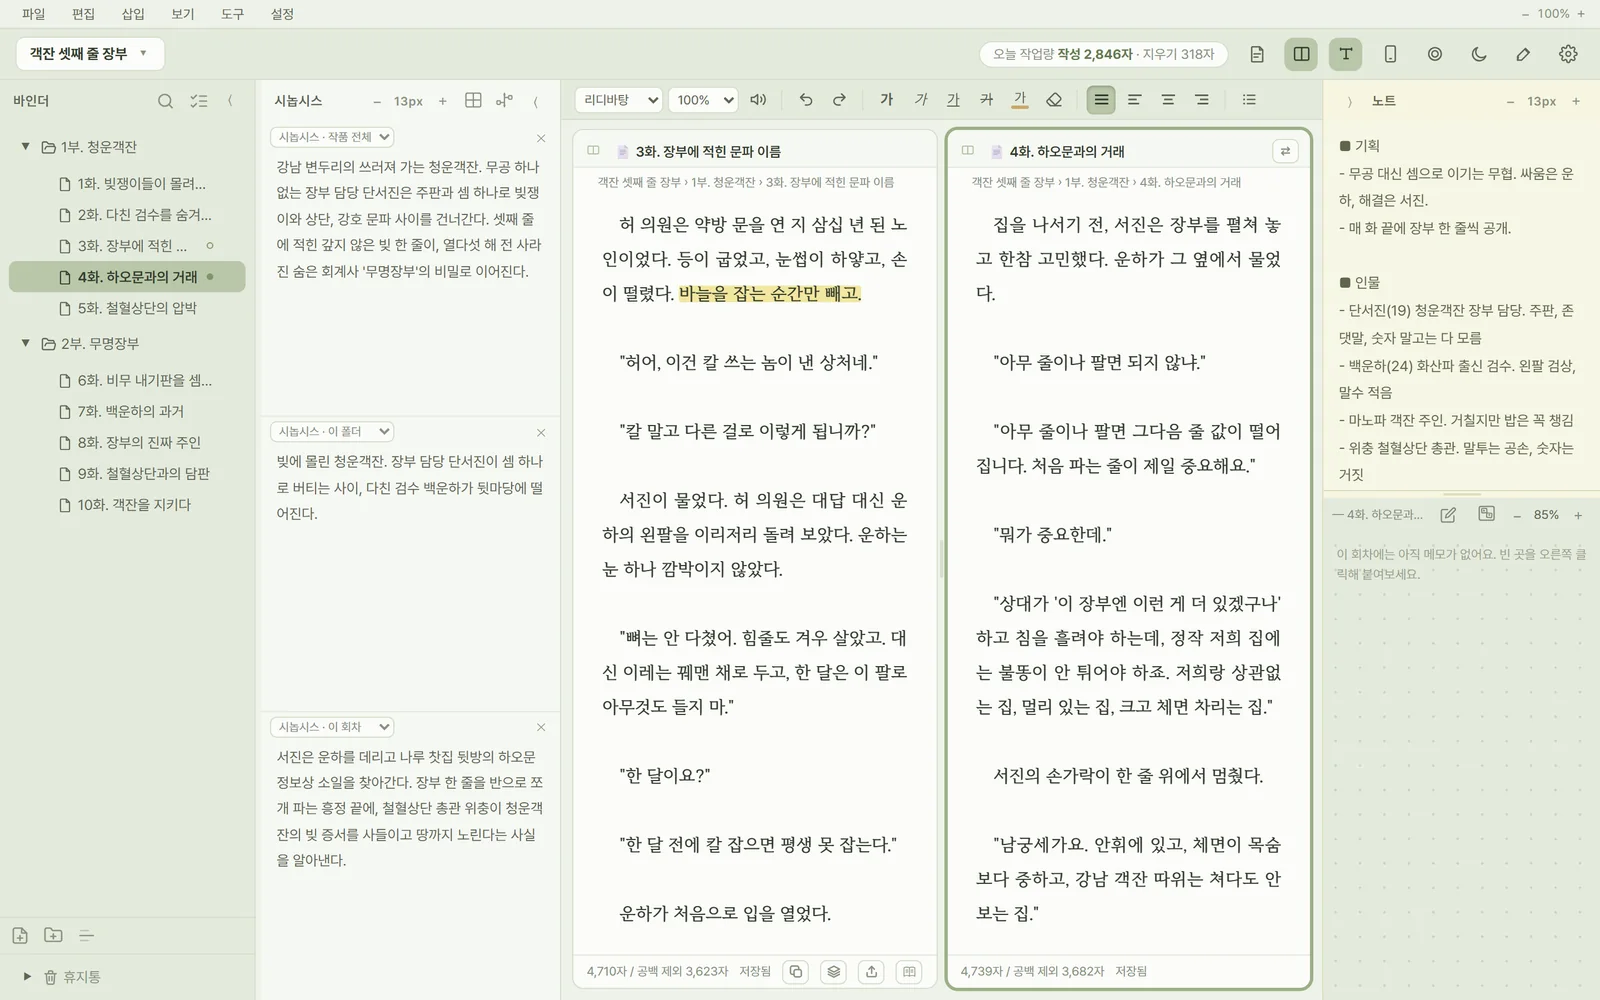Image resolution: width=1600 pixels, height=1000 pixels.
Task: Open 7화. 백운하의 과거 document
Action: (x=127, y=411)
